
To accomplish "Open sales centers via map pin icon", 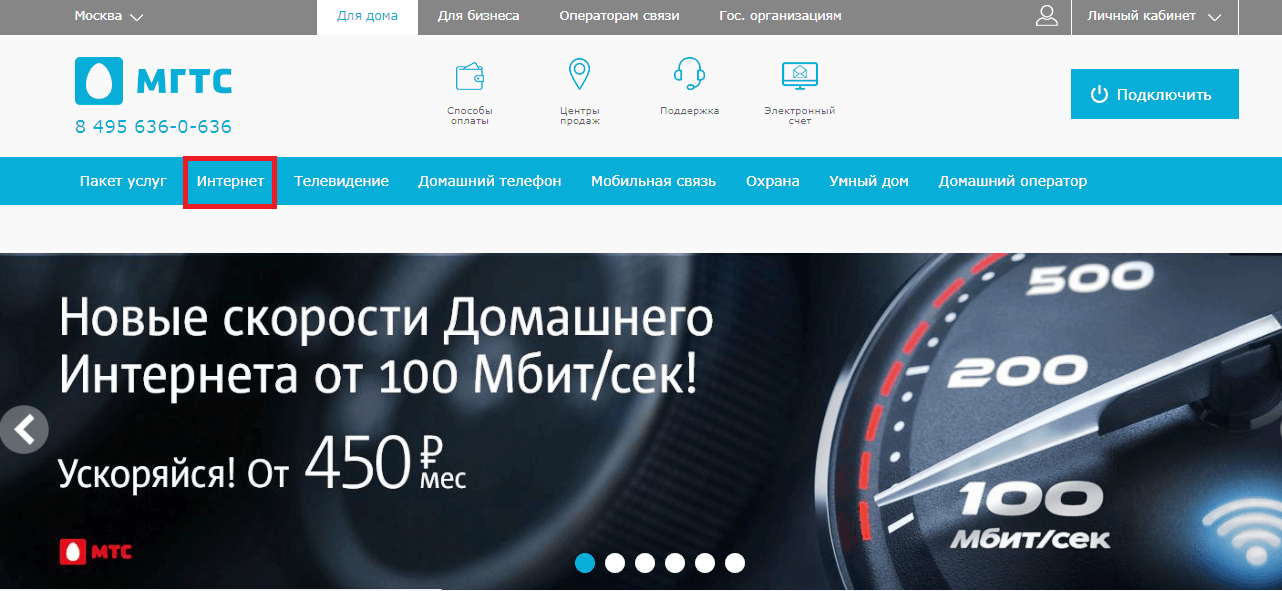I will pyautogui.click(x=579, y=75).
